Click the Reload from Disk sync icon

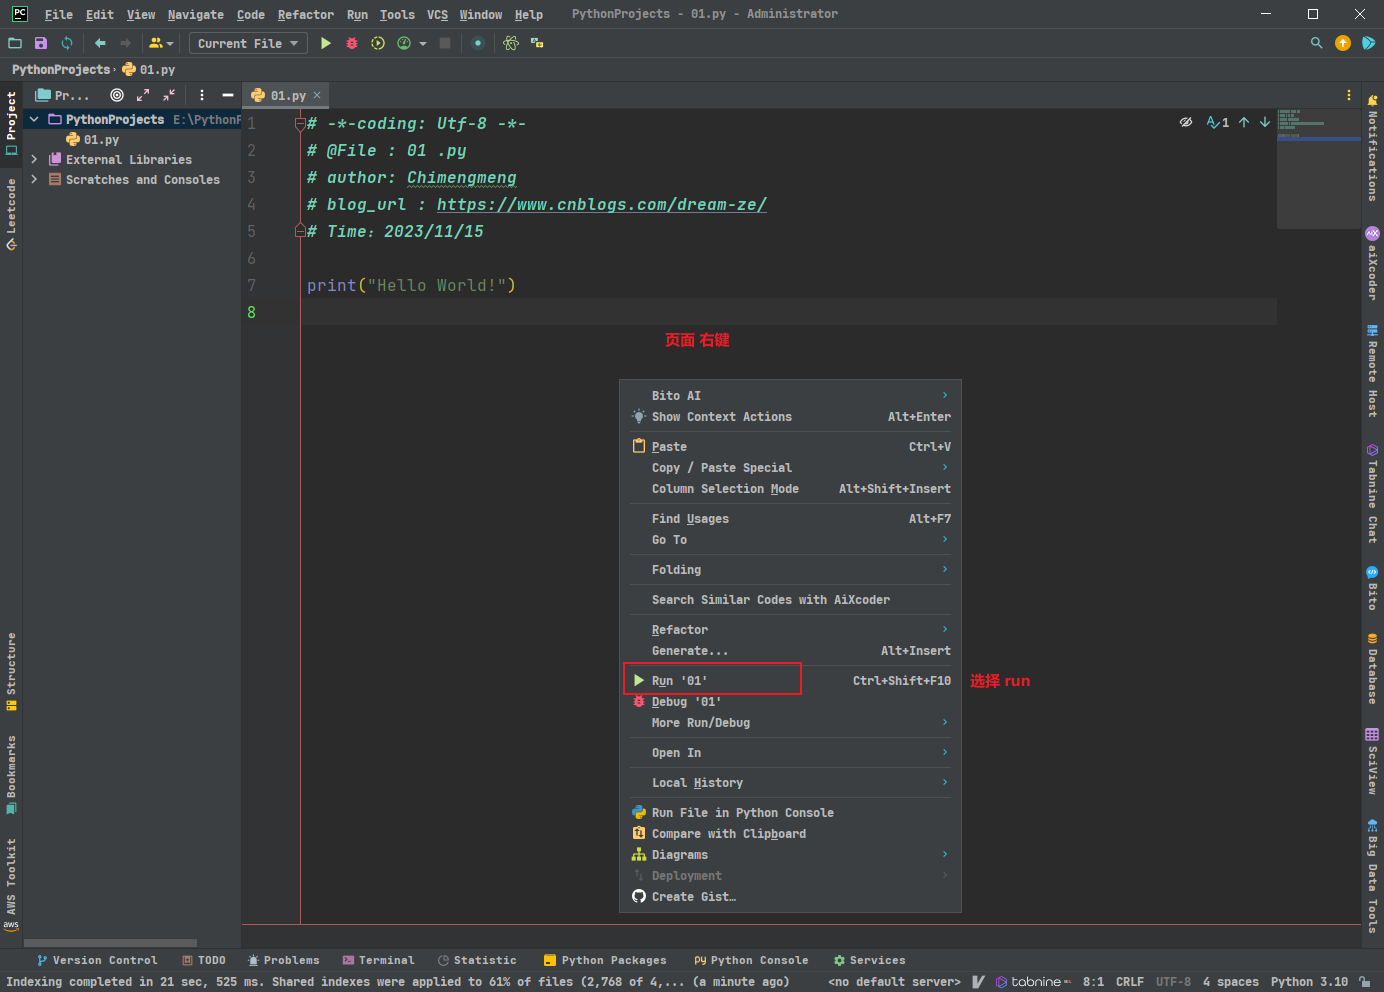67,43
